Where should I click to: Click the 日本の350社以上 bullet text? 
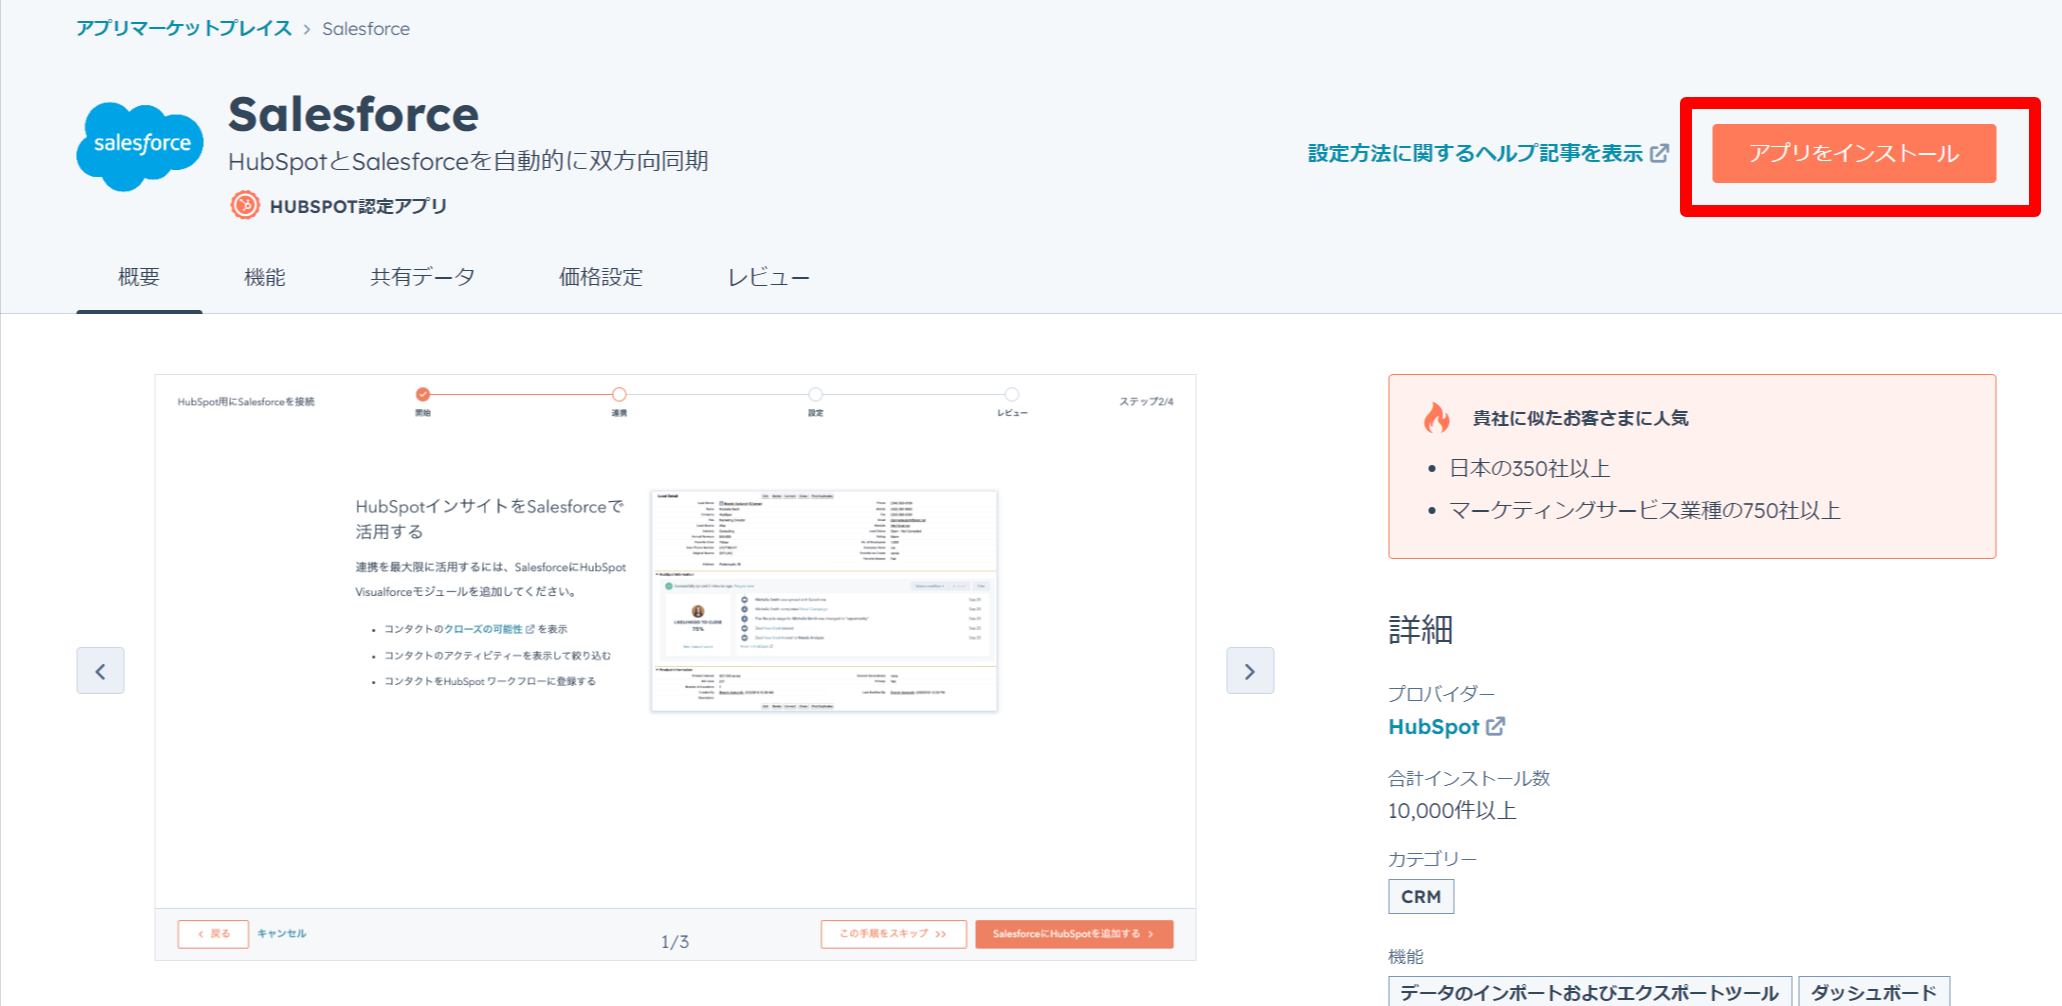[x=1530, y=468]
